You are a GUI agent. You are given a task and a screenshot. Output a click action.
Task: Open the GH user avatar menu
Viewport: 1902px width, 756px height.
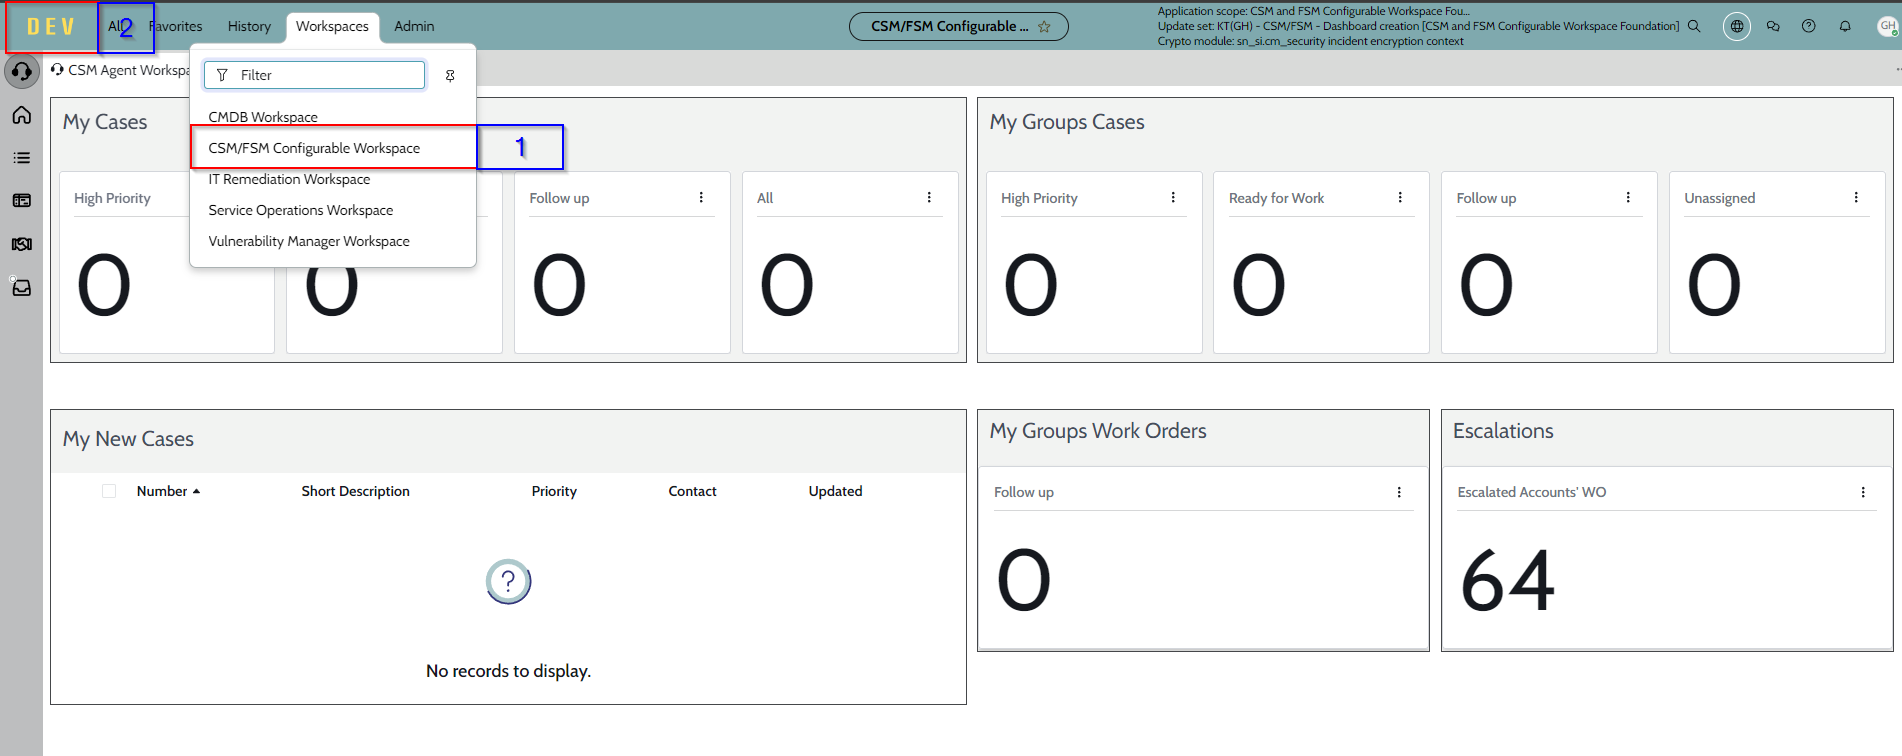tap(1888, 26)
